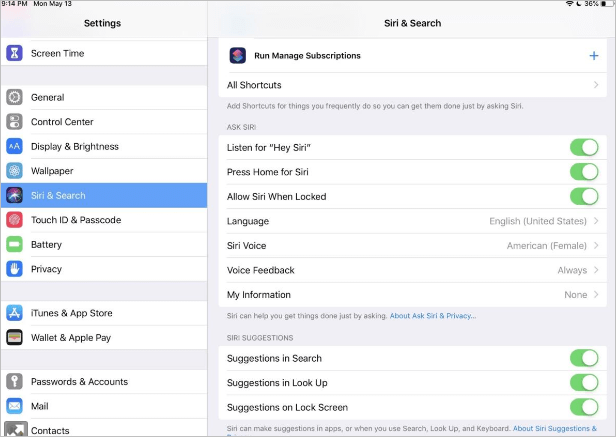
Task: Tap the Touch ID fingerprint icon
Action: pyautogui.click(x=14, y=220)
